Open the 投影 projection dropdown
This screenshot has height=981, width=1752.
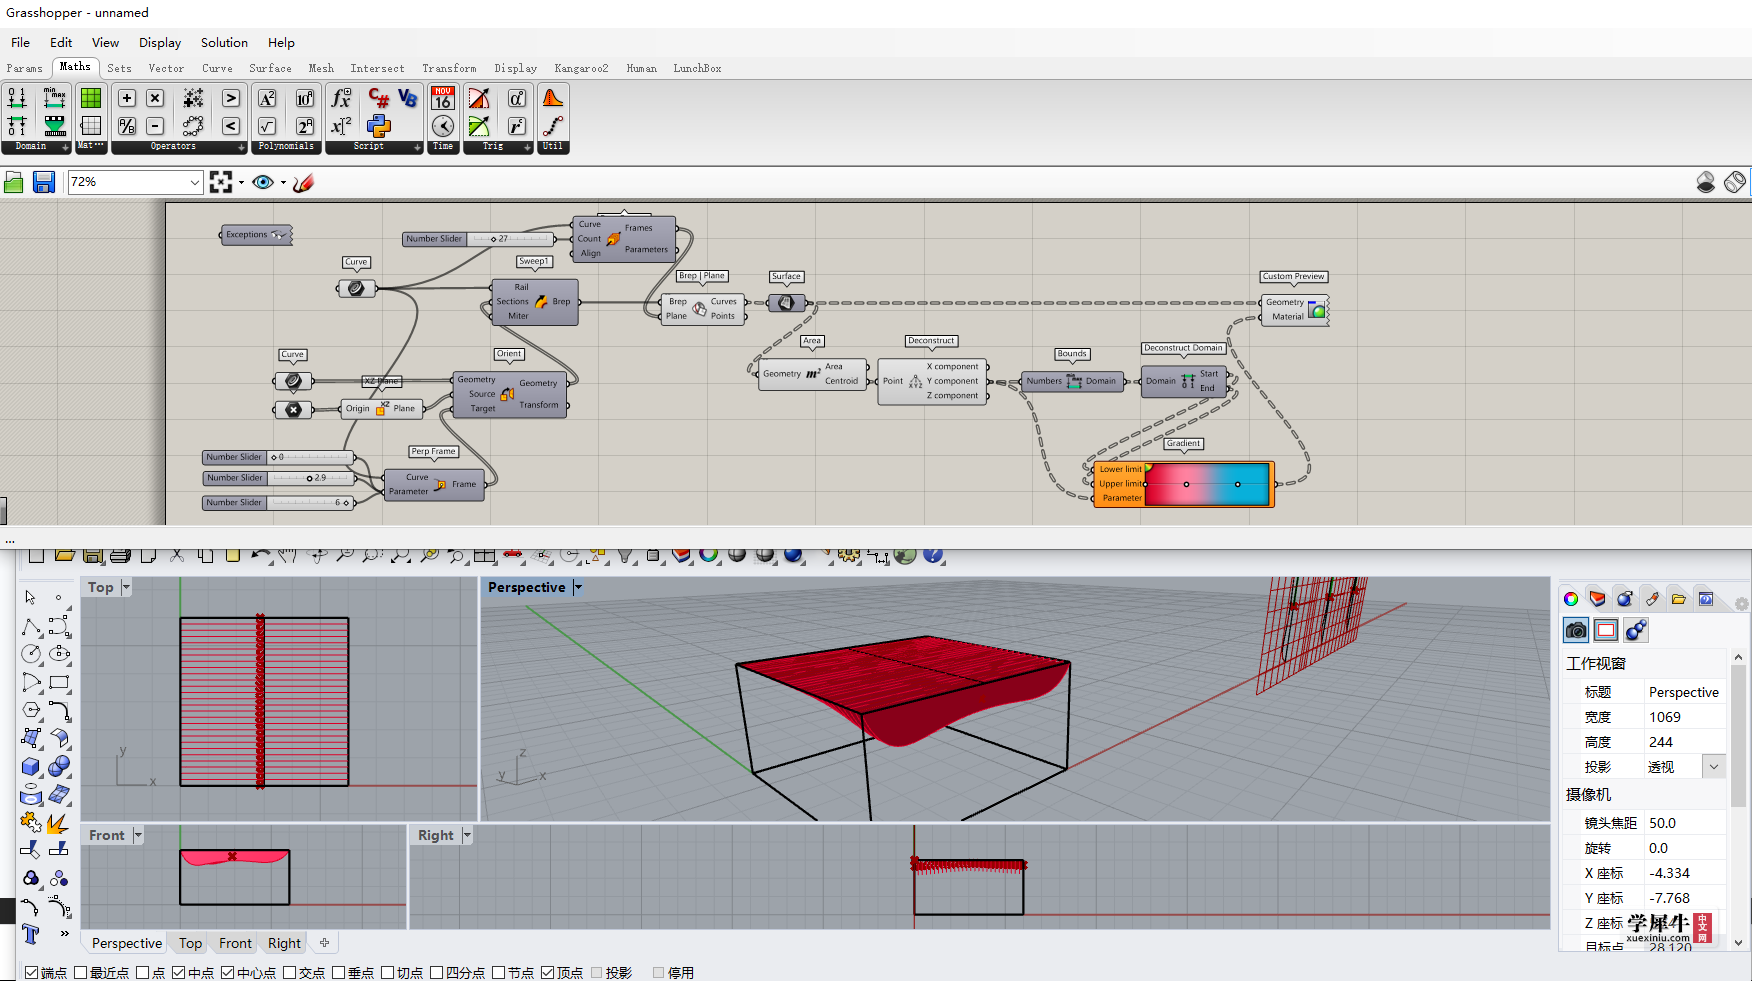(x=1714, y=767)
